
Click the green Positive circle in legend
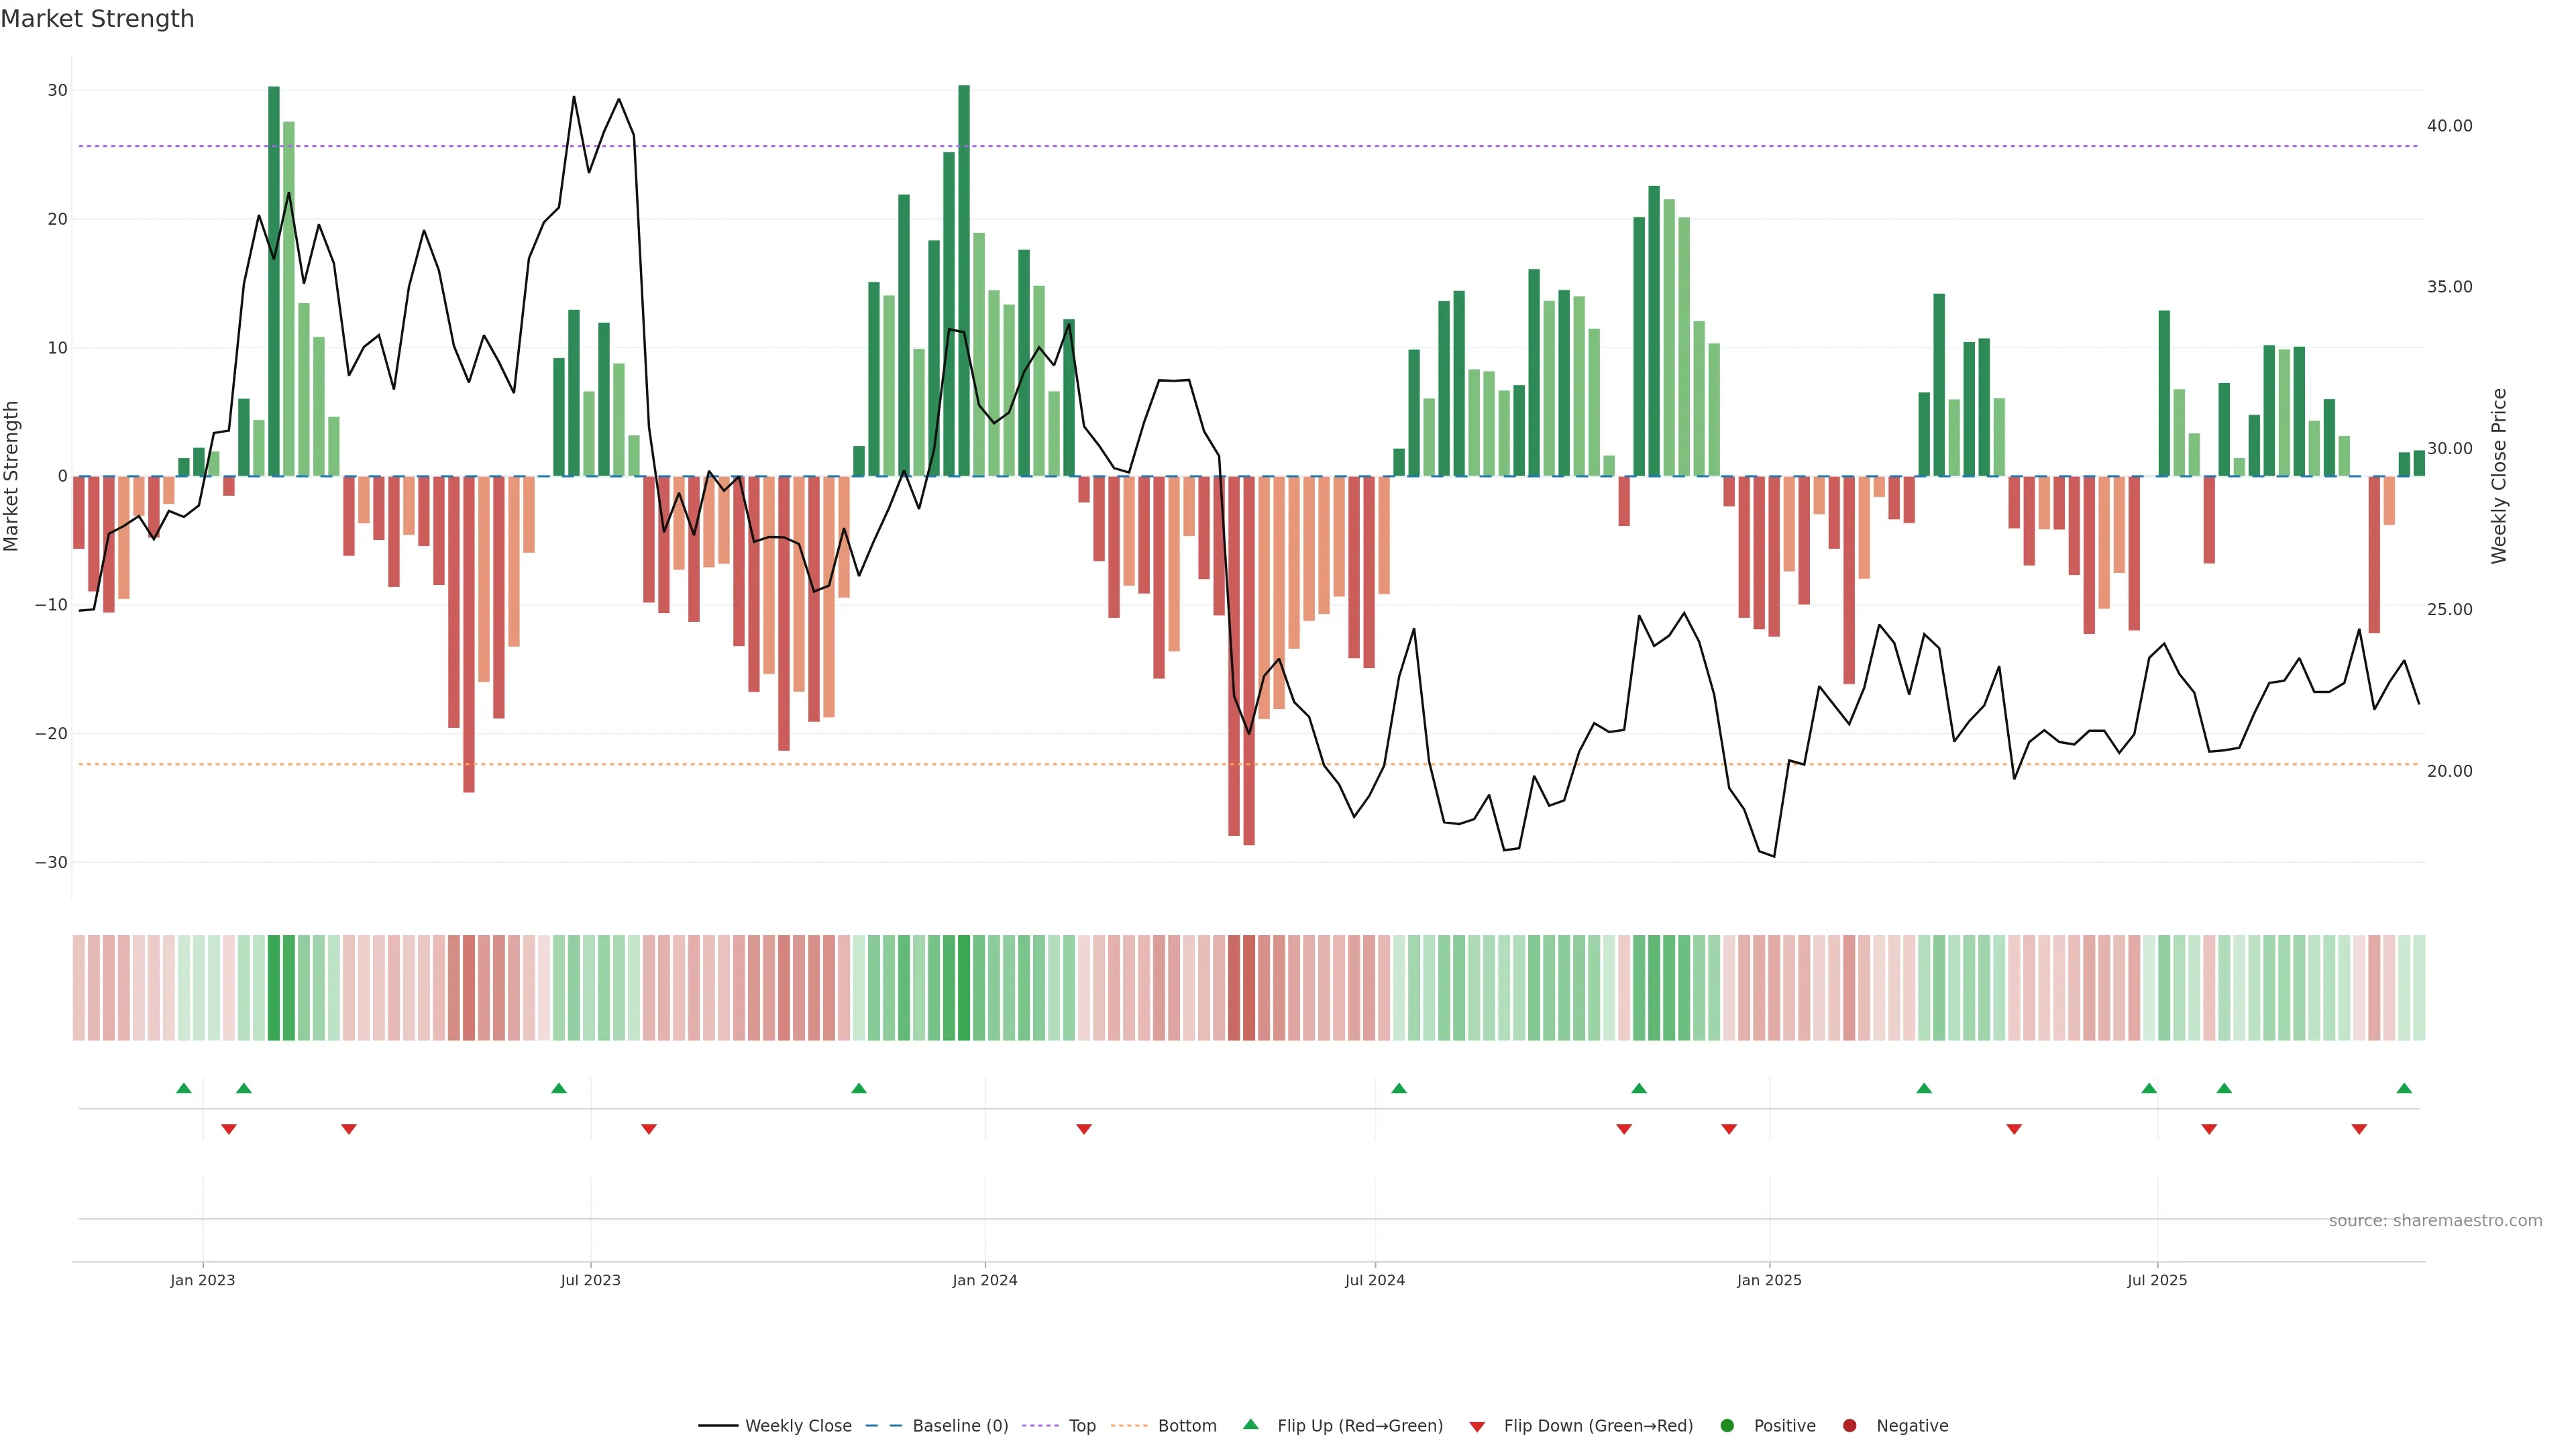pos(1727,1426)
